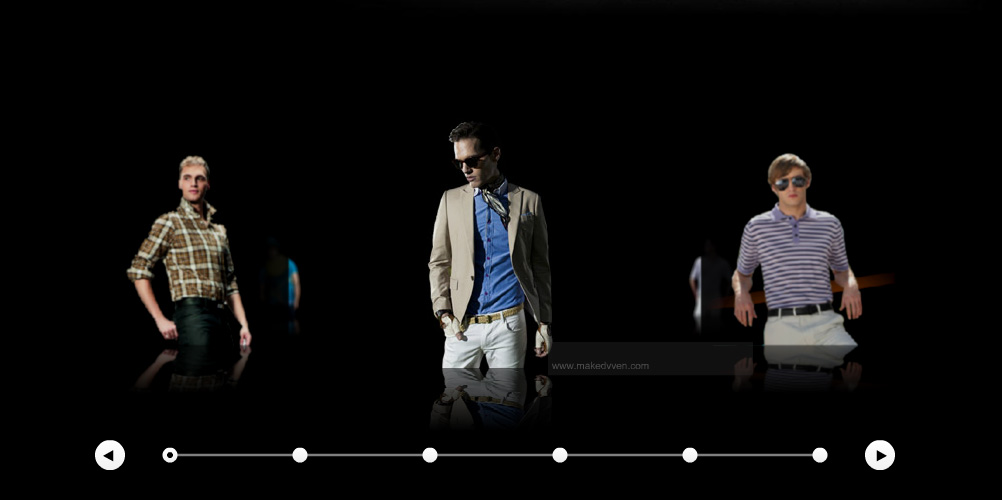Click slider track between first and second dots
The image size is (1002, 500).
(x=235, y=455)
